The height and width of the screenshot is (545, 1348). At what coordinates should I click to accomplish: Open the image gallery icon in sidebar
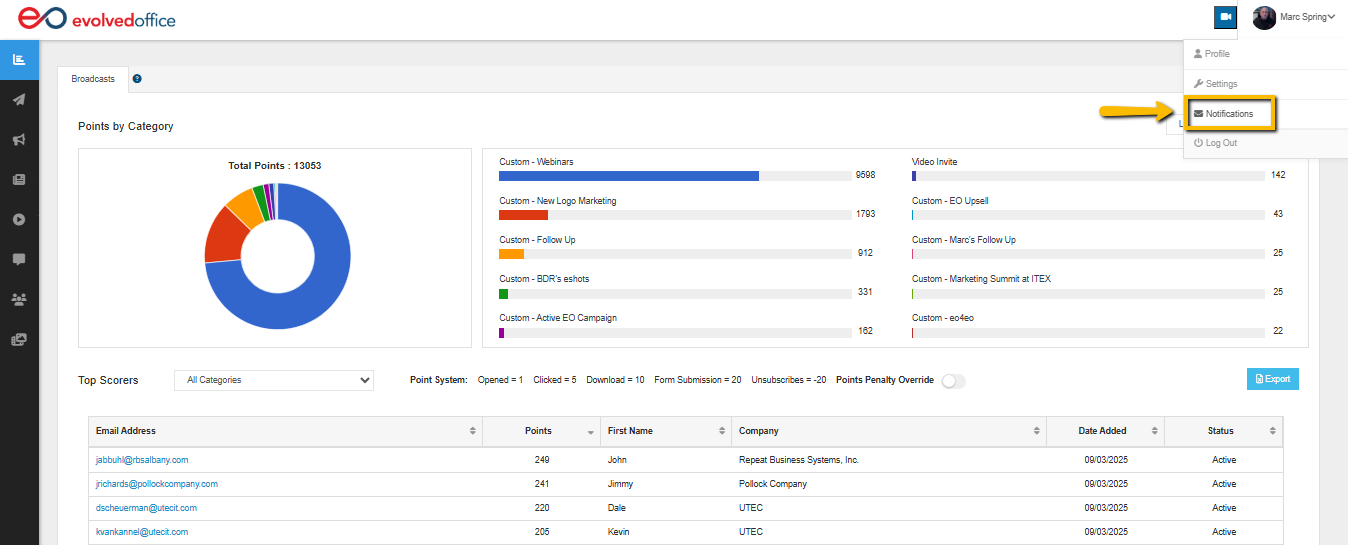coord(19,339)
